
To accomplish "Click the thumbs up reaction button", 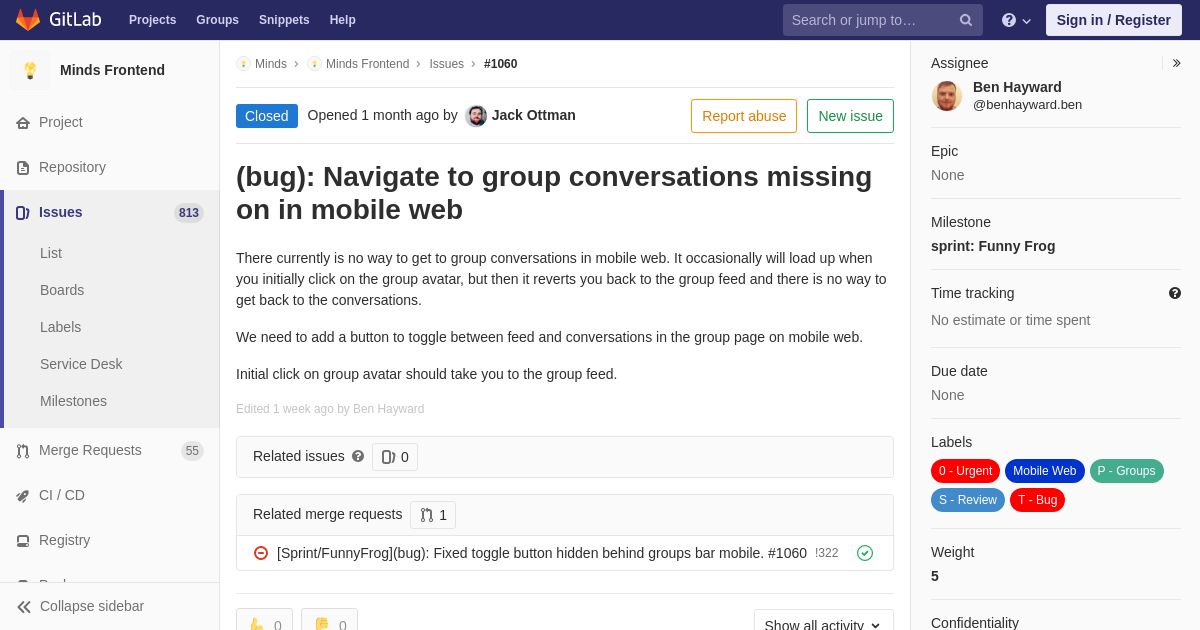I will [264, 620].
